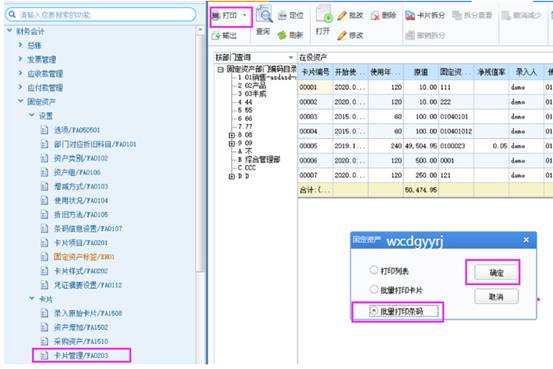
Task: Click the sidebar scrollbar up arrow
Action: pyautogui.click(x=200, y=30)
